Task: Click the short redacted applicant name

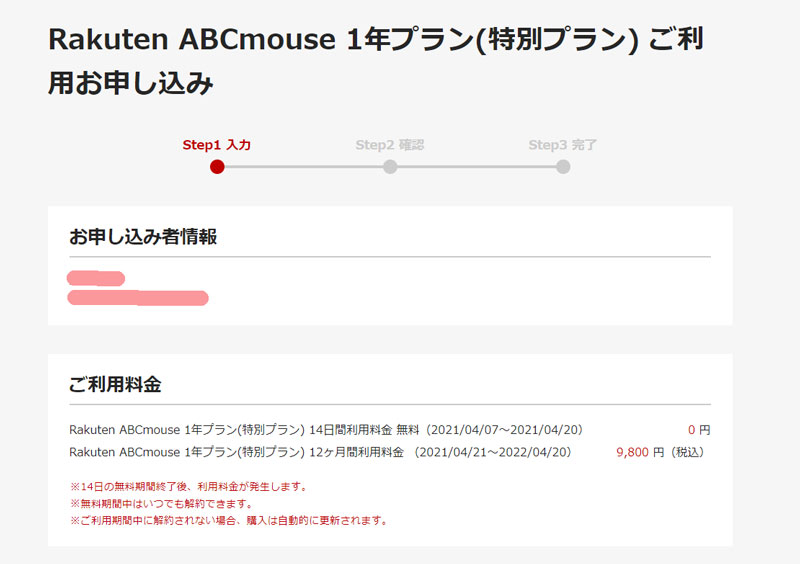Action: click(96, 278)
